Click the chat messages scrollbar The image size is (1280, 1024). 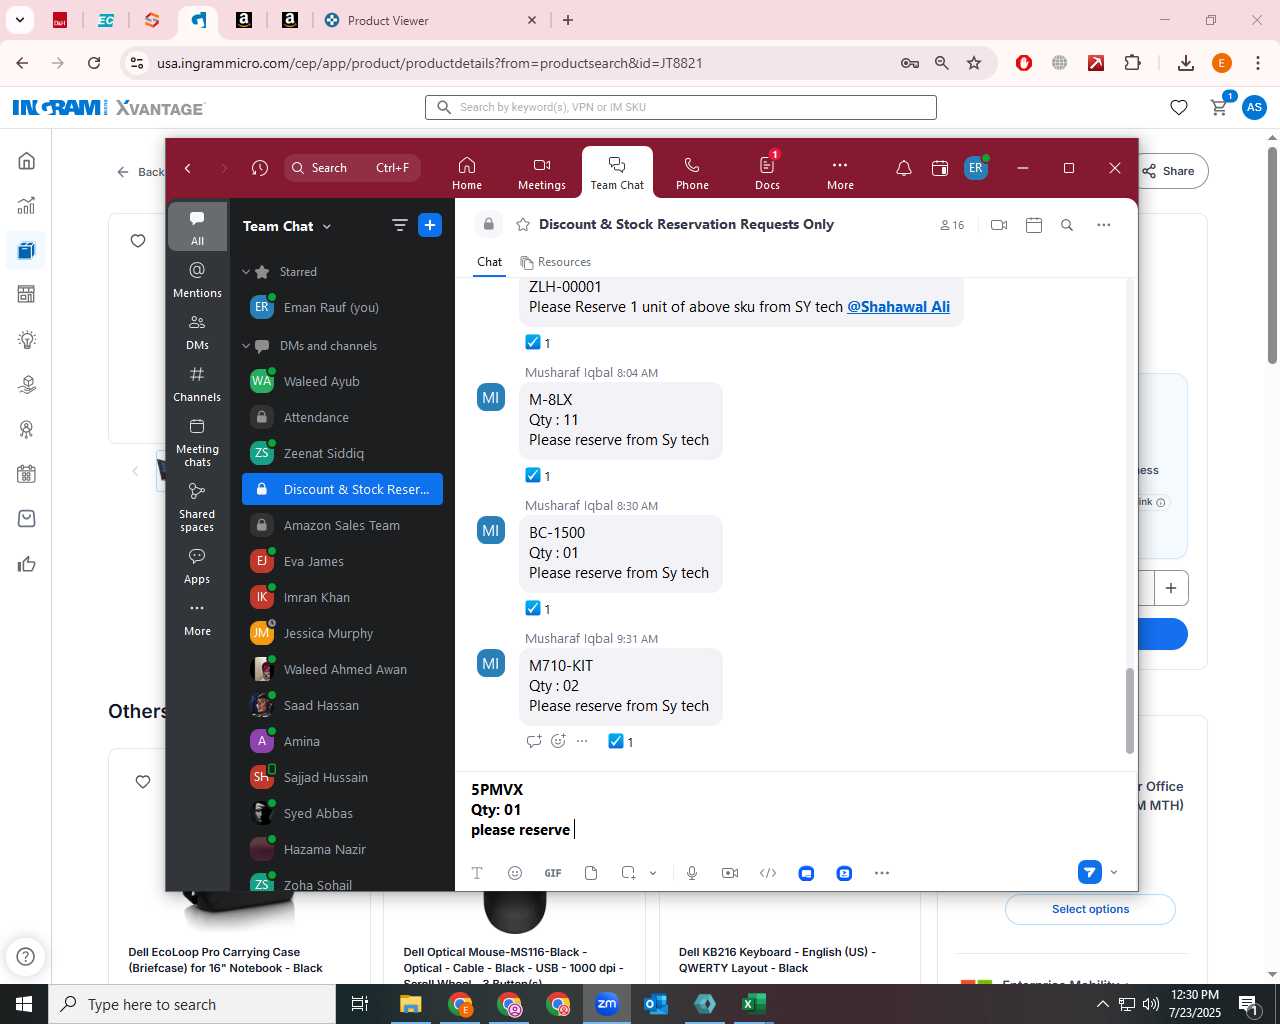point(1130,710)
